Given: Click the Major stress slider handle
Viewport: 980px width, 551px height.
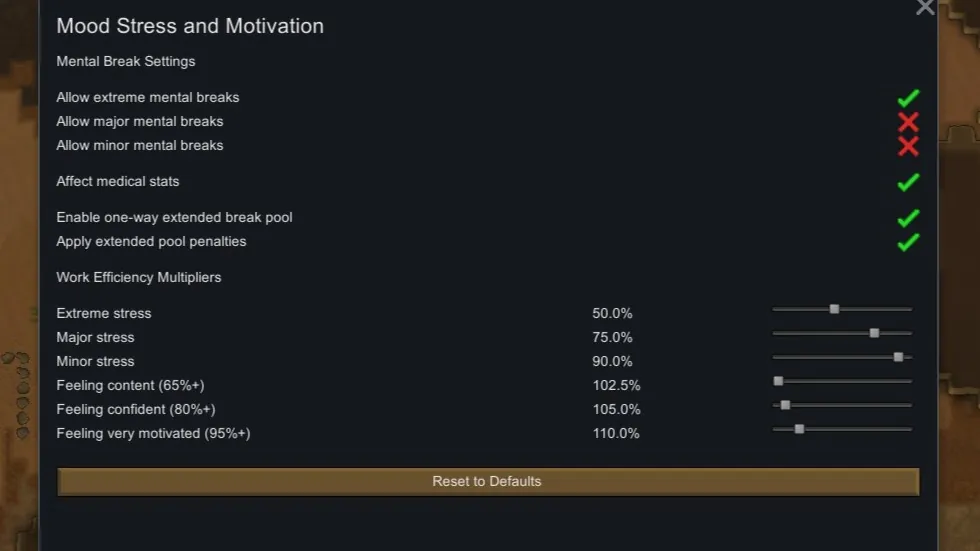Looking at the screenshot, I should click(x=874, y=333).
